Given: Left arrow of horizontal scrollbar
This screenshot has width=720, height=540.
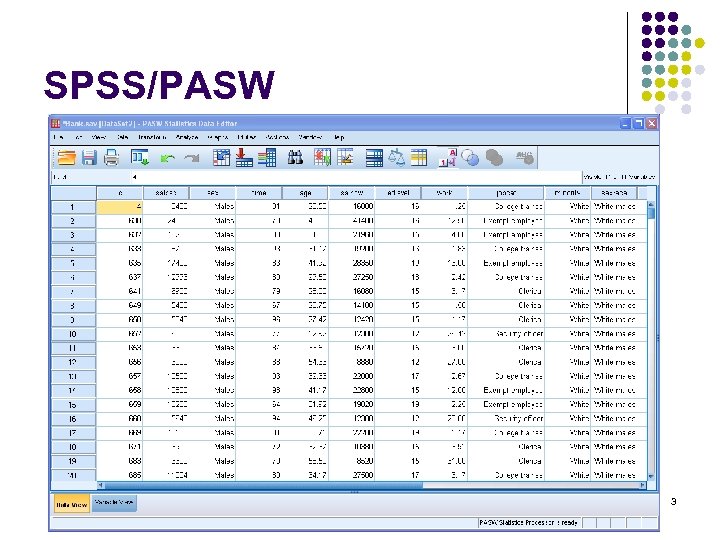Looking at the screenshot, I should [101, 485].
